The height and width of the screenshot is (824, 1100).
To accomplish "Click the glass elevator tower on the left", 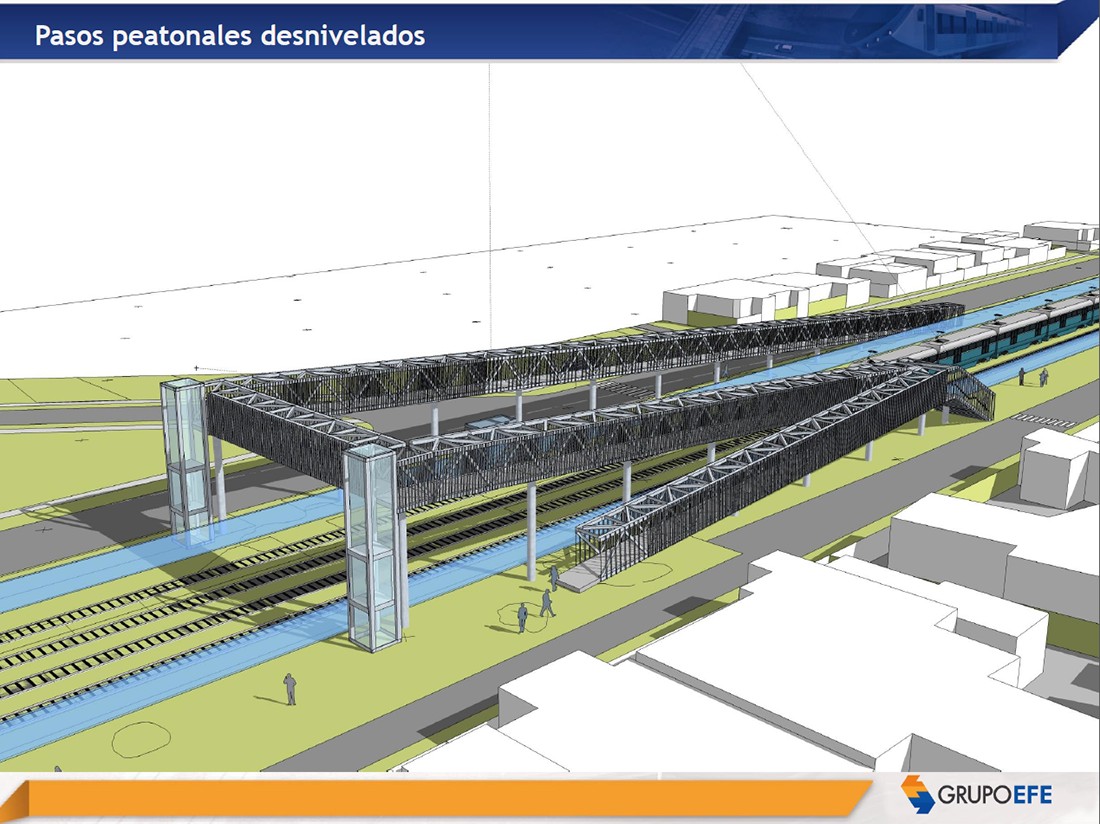I will (x=186, y=460).
